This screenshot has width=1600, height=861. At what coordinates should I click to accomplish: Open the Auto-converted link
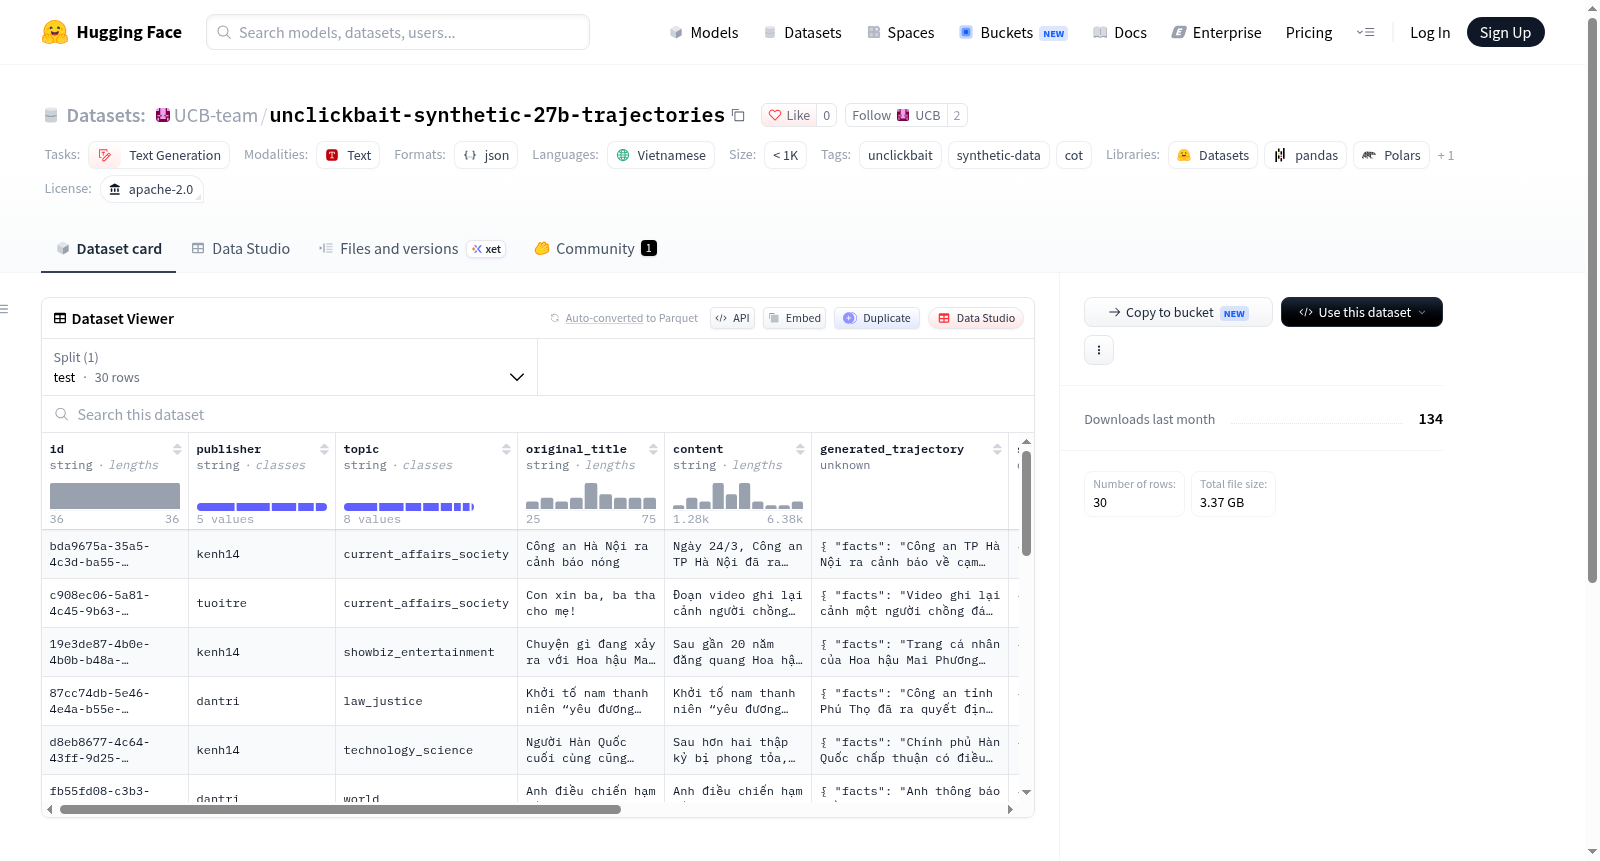[604, 318]
